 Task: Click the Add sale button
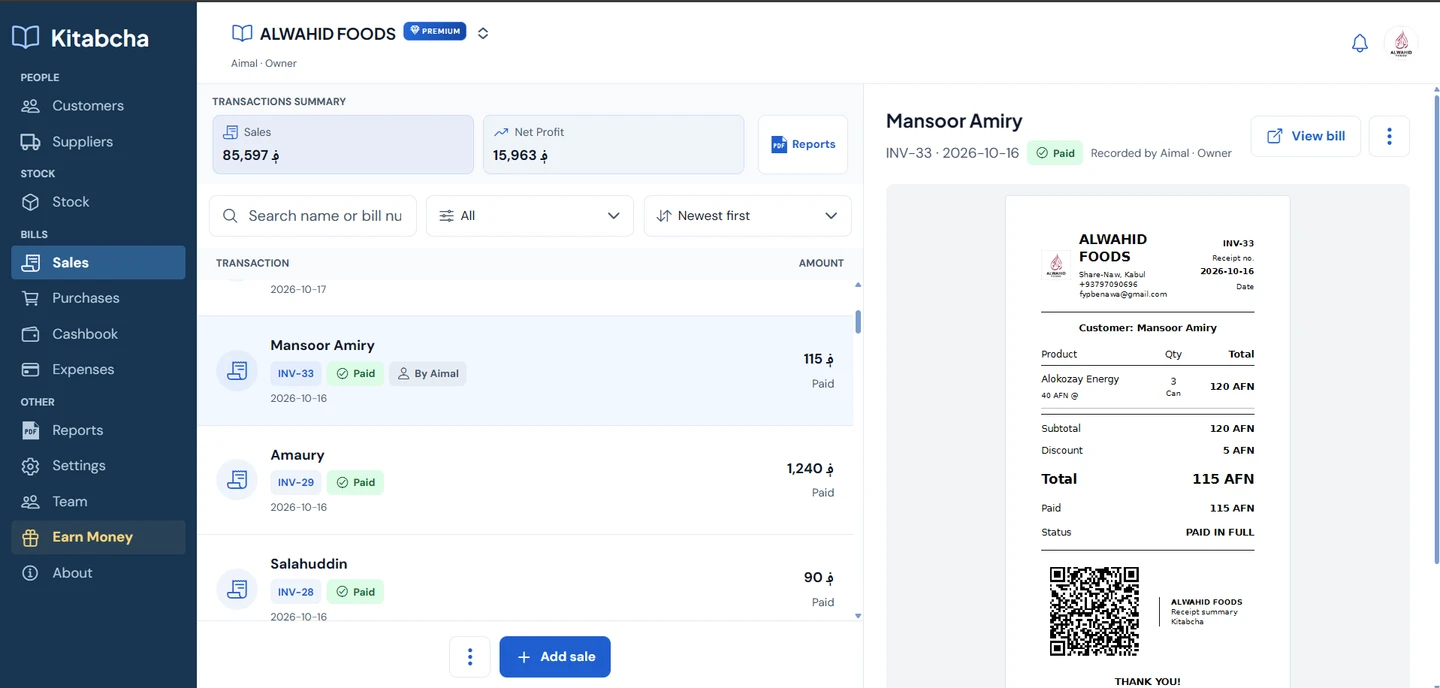(555, 657)
